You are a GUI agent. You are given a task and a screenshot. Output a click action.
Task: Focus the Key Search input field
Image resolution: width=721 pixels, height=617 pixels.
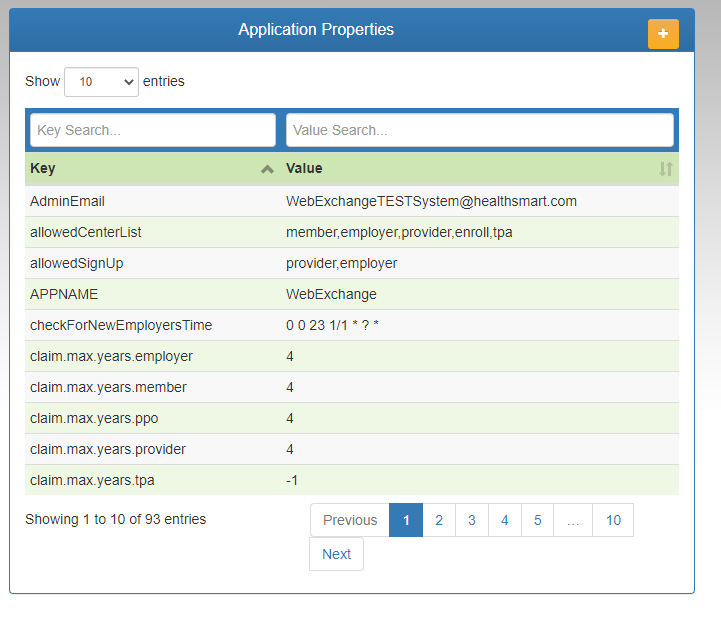pyautogui.click(x=153, y=130)
